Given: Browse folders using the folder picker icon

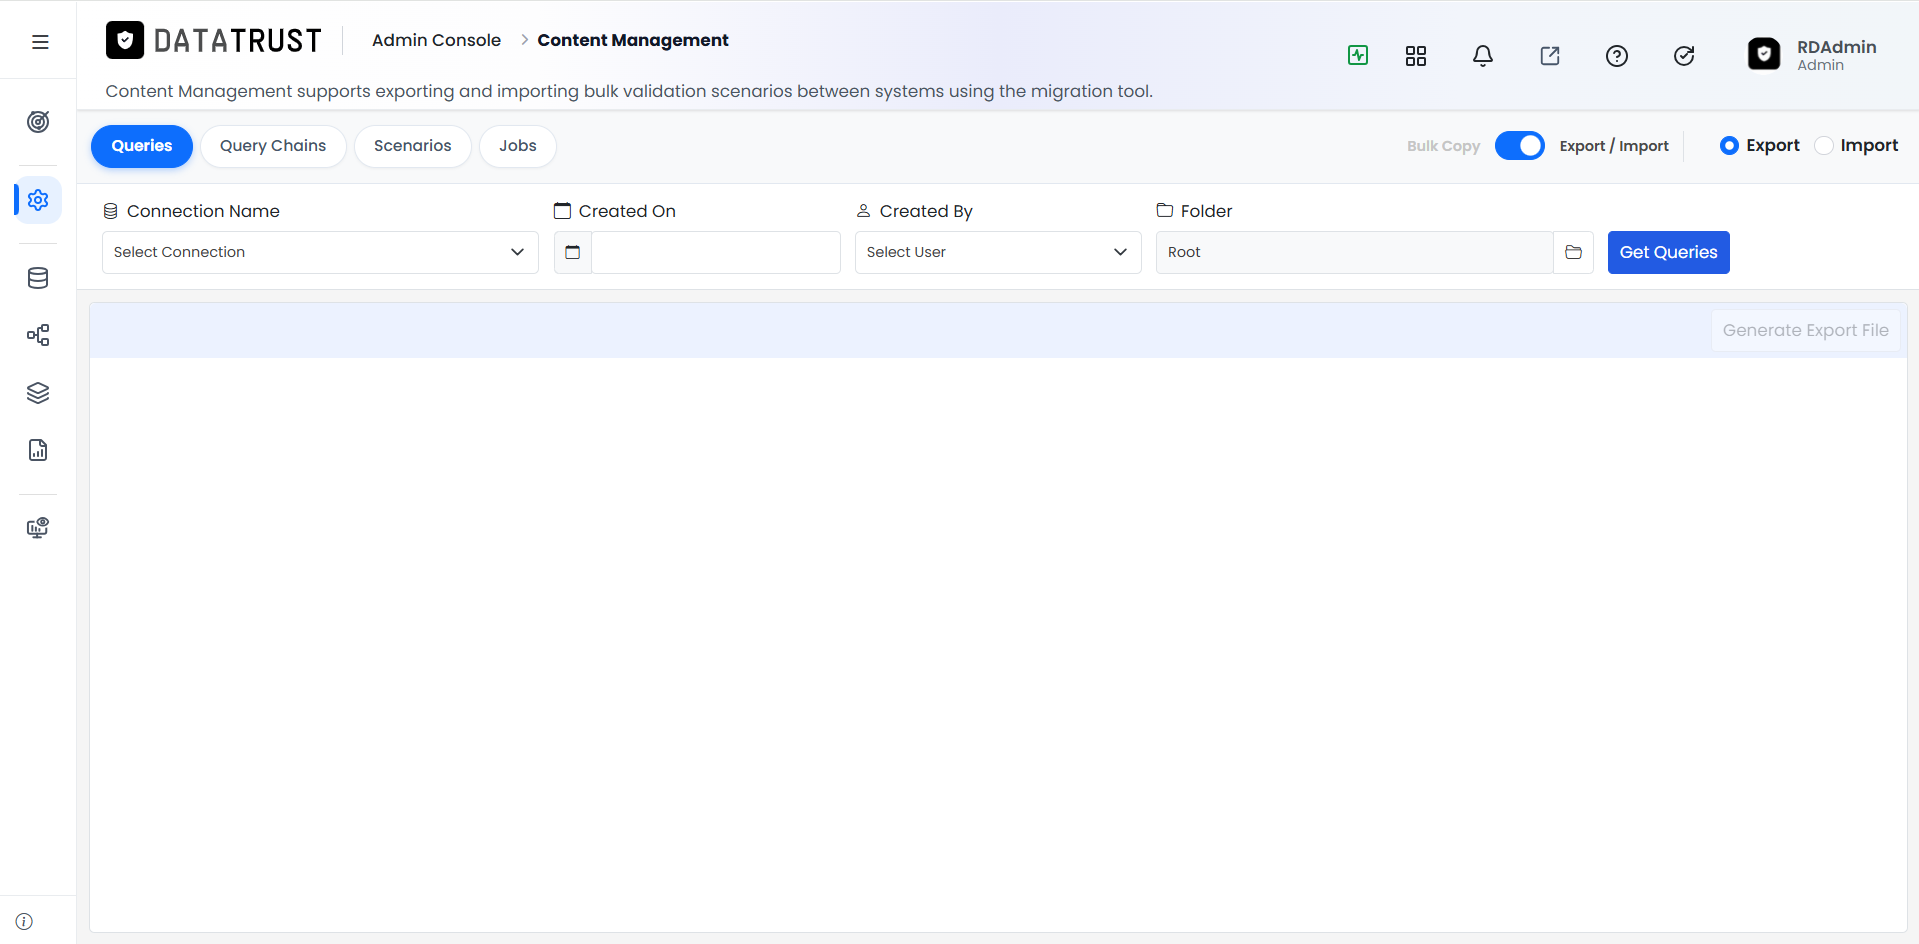Looking at the screenshot, I should point(1573,252).
